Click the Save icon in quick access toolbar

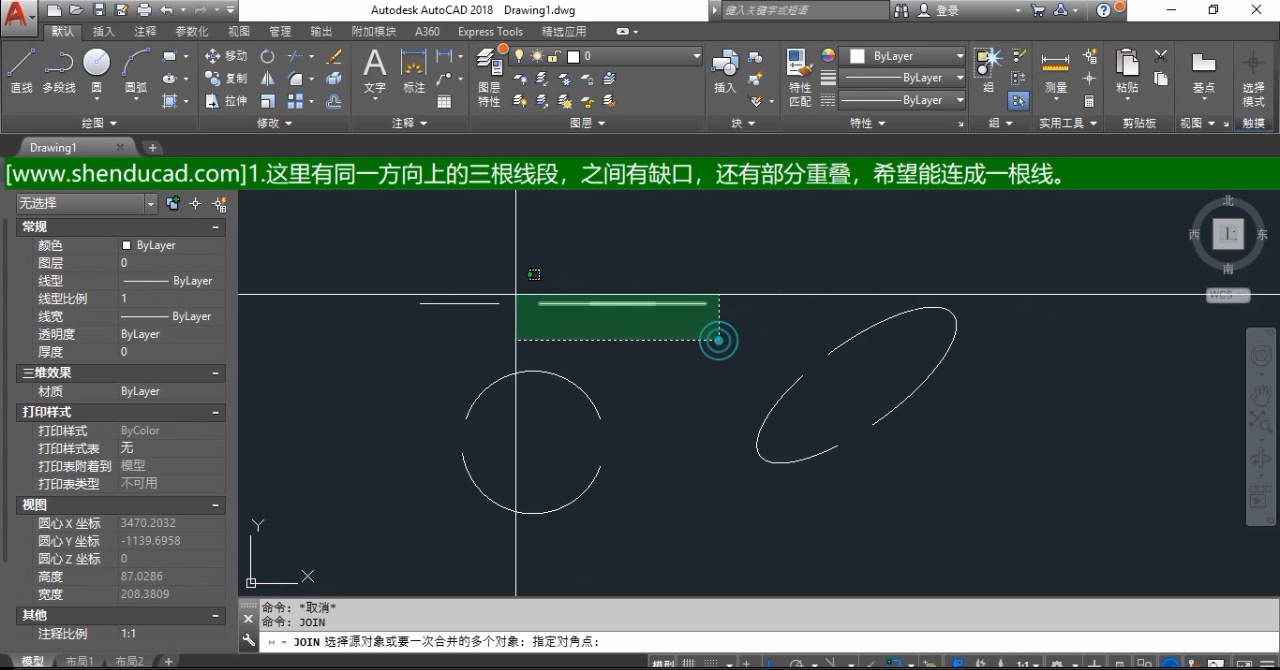click(x=99, y=10)
